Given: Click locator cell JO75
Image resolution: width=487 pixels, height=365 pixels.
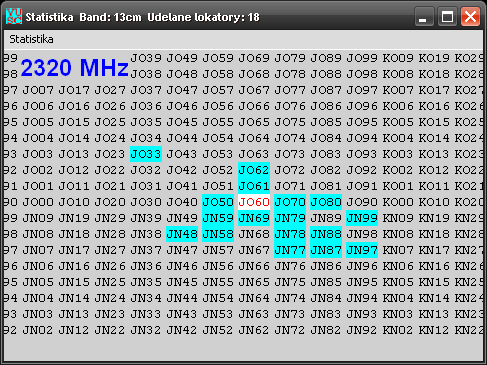Looking at the screenshot, I should (x=290, y=122).
